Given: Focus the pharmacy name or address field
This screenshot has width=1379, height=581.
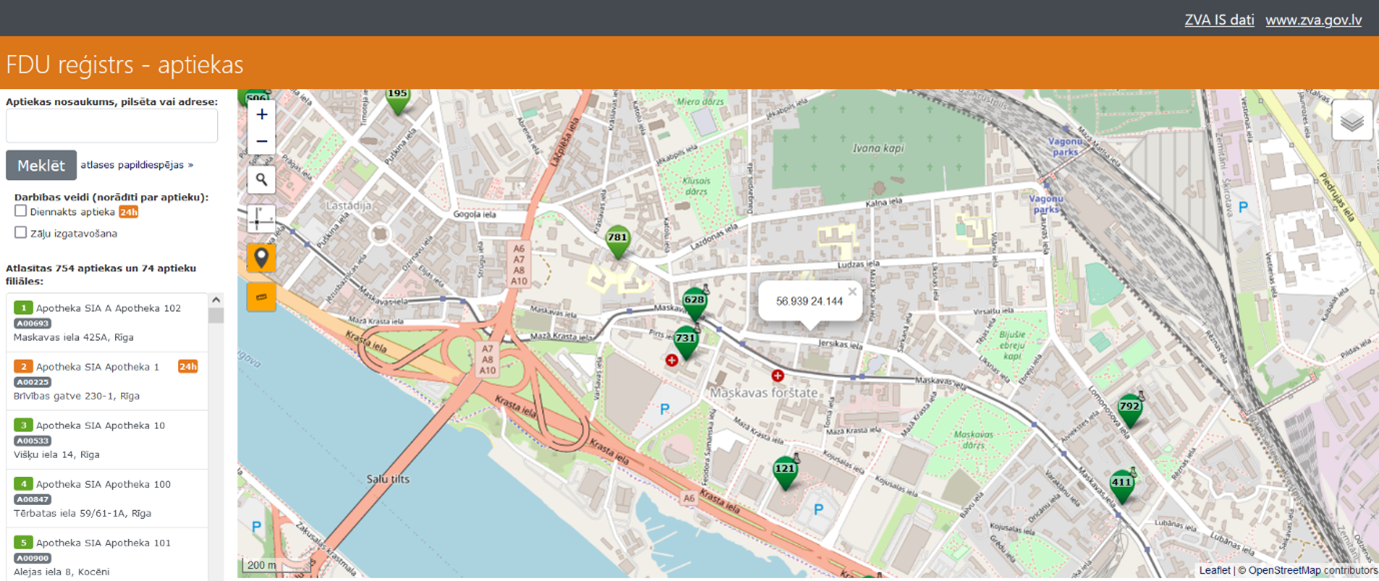Looking at the screenshot, I should [112, 126].
